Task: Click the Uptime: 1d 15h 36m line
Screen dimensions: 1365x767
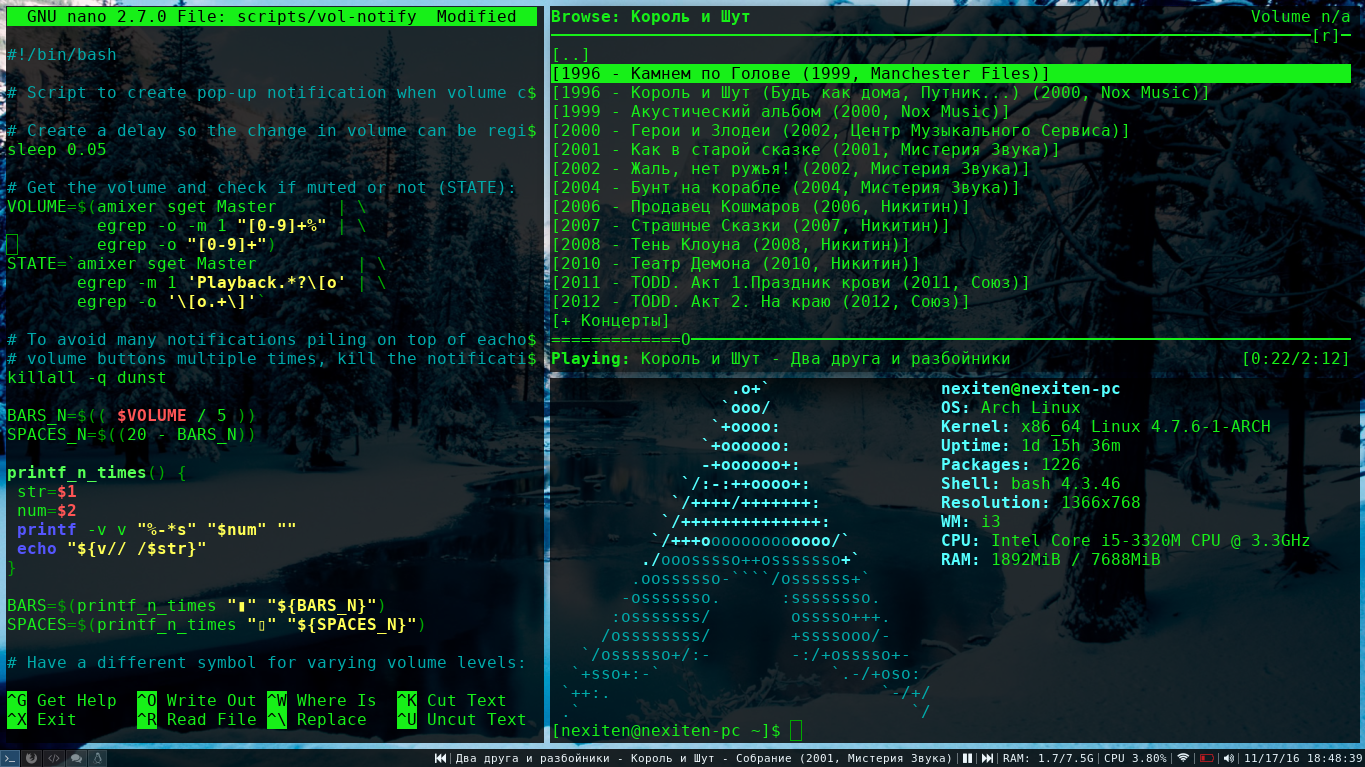Action: pos(1031,446)
